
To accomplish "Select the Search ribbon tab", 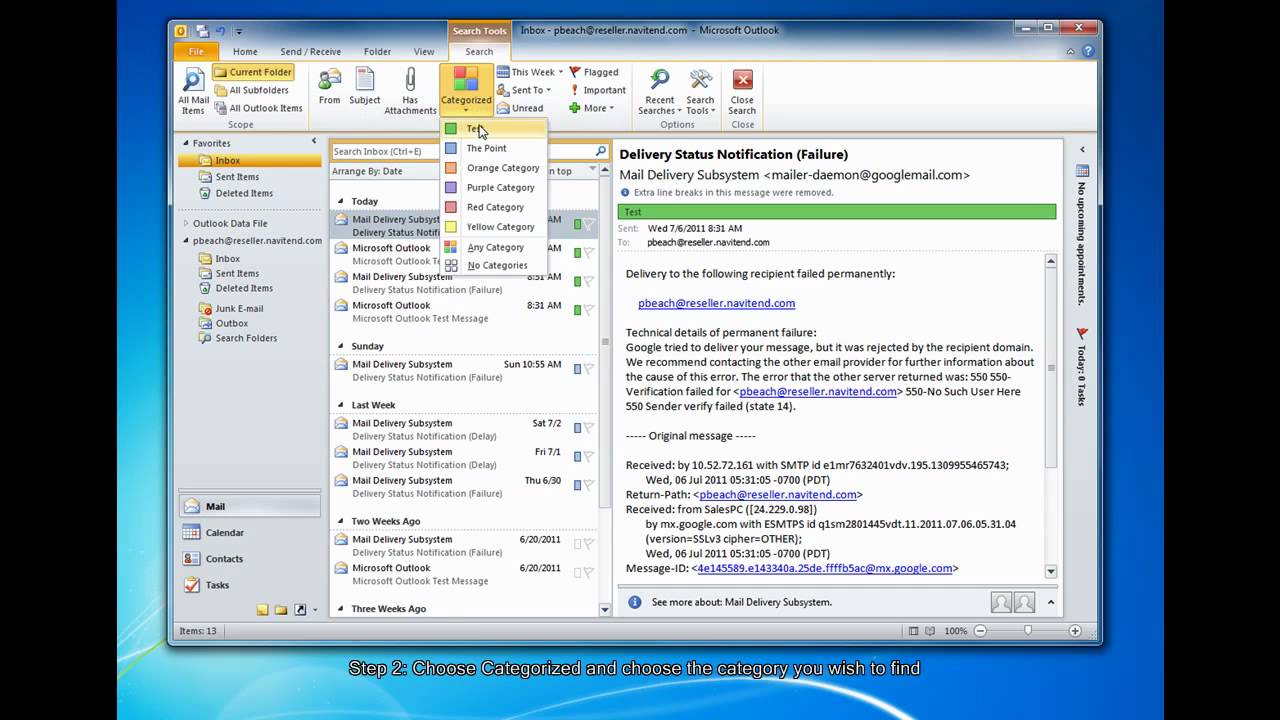I will point(479,52).
